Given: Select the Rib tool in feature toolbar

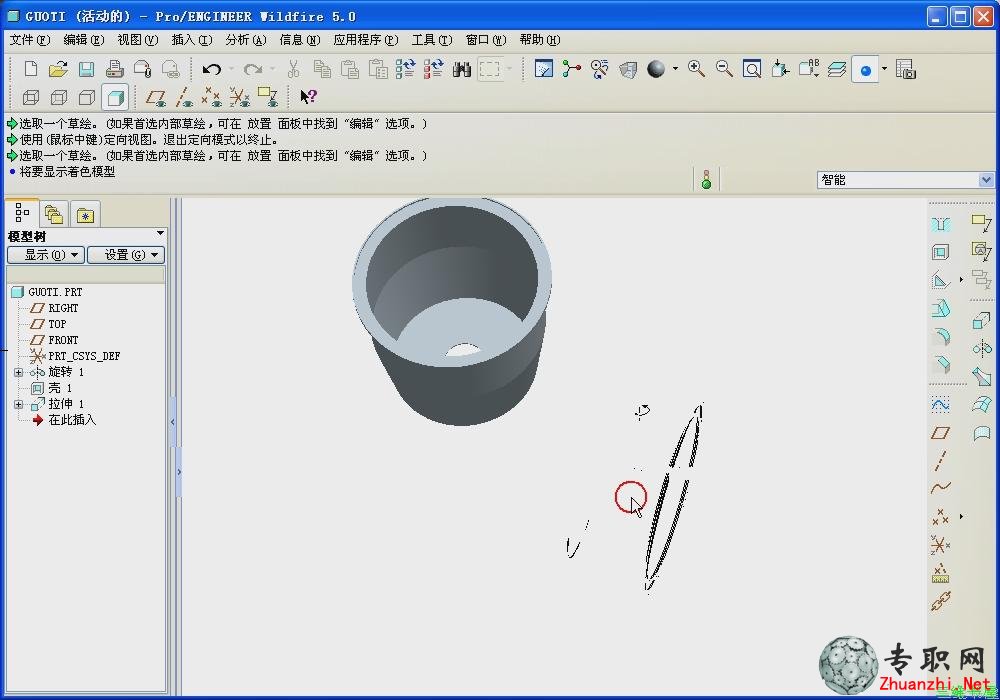Looking at the screenshot, I should coord(941,280).
